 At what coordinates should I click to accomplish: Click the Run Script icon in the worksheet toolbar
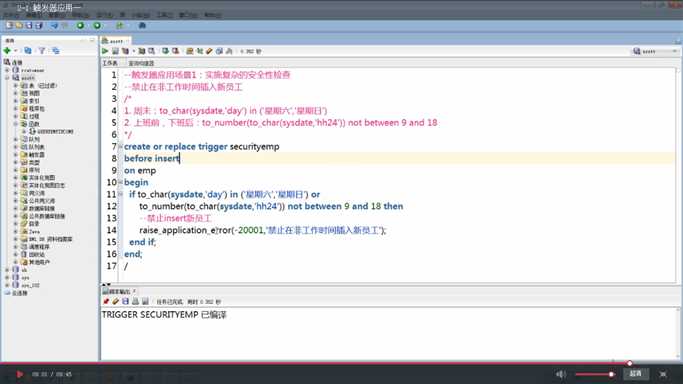pos(115,51)
